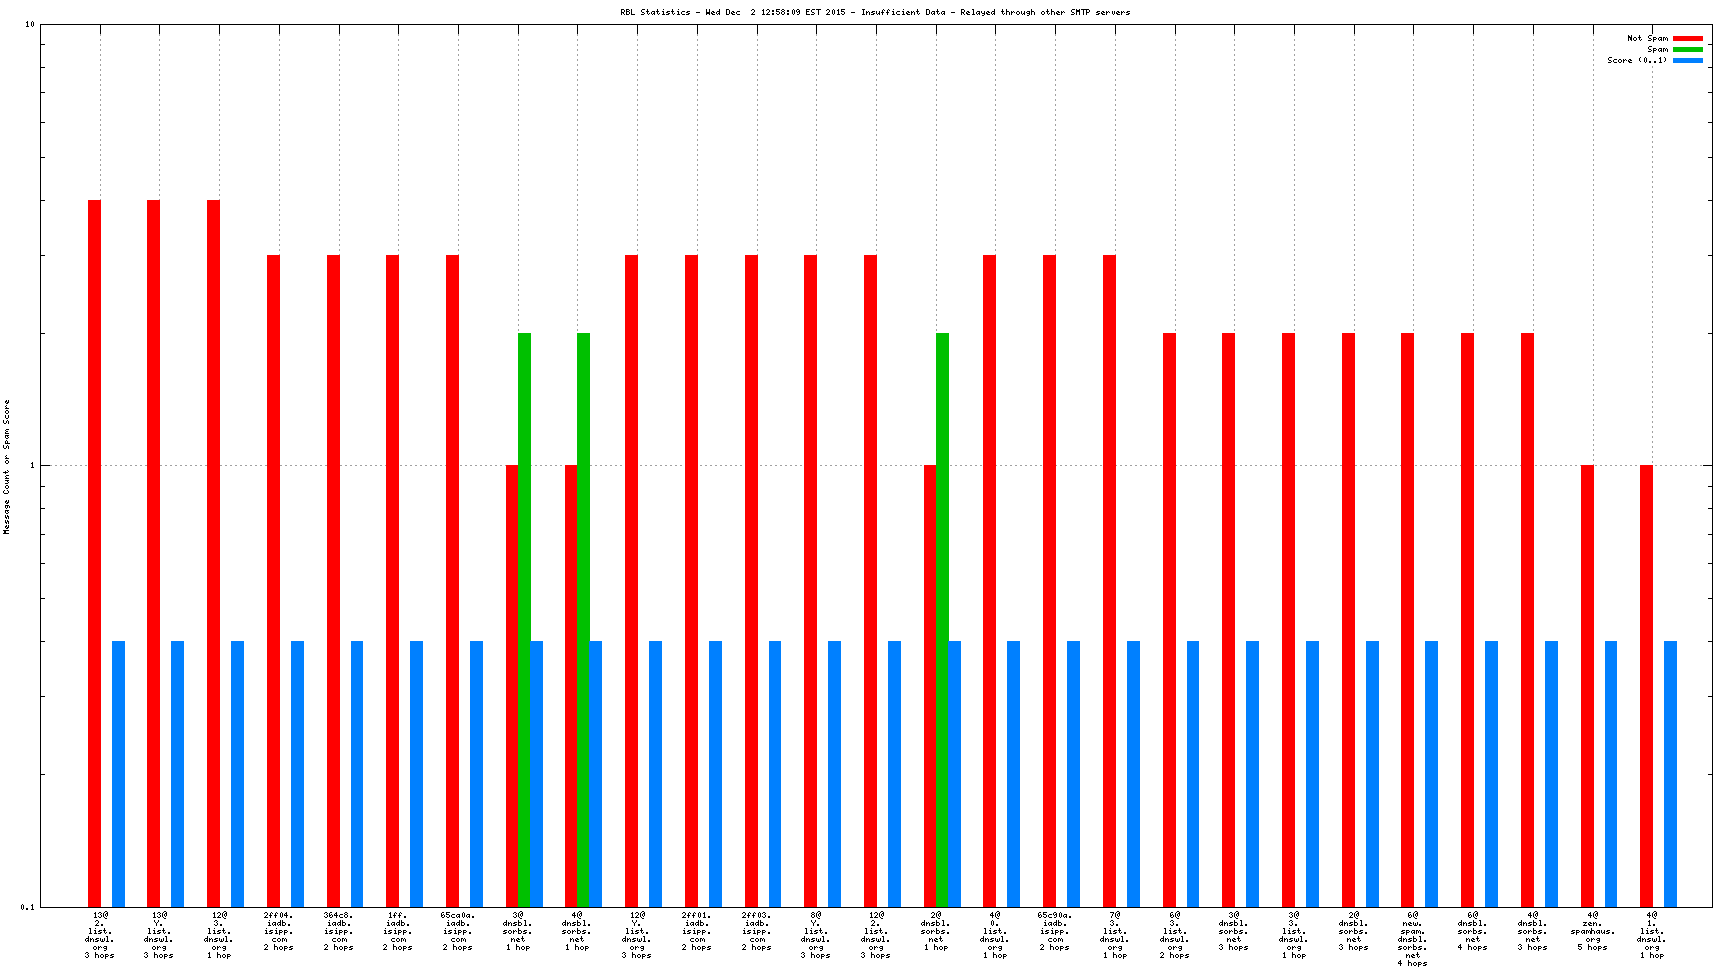Click the Message Count or Spam Score axis label
Screen dimensions: 1728x972
point(7,466)
